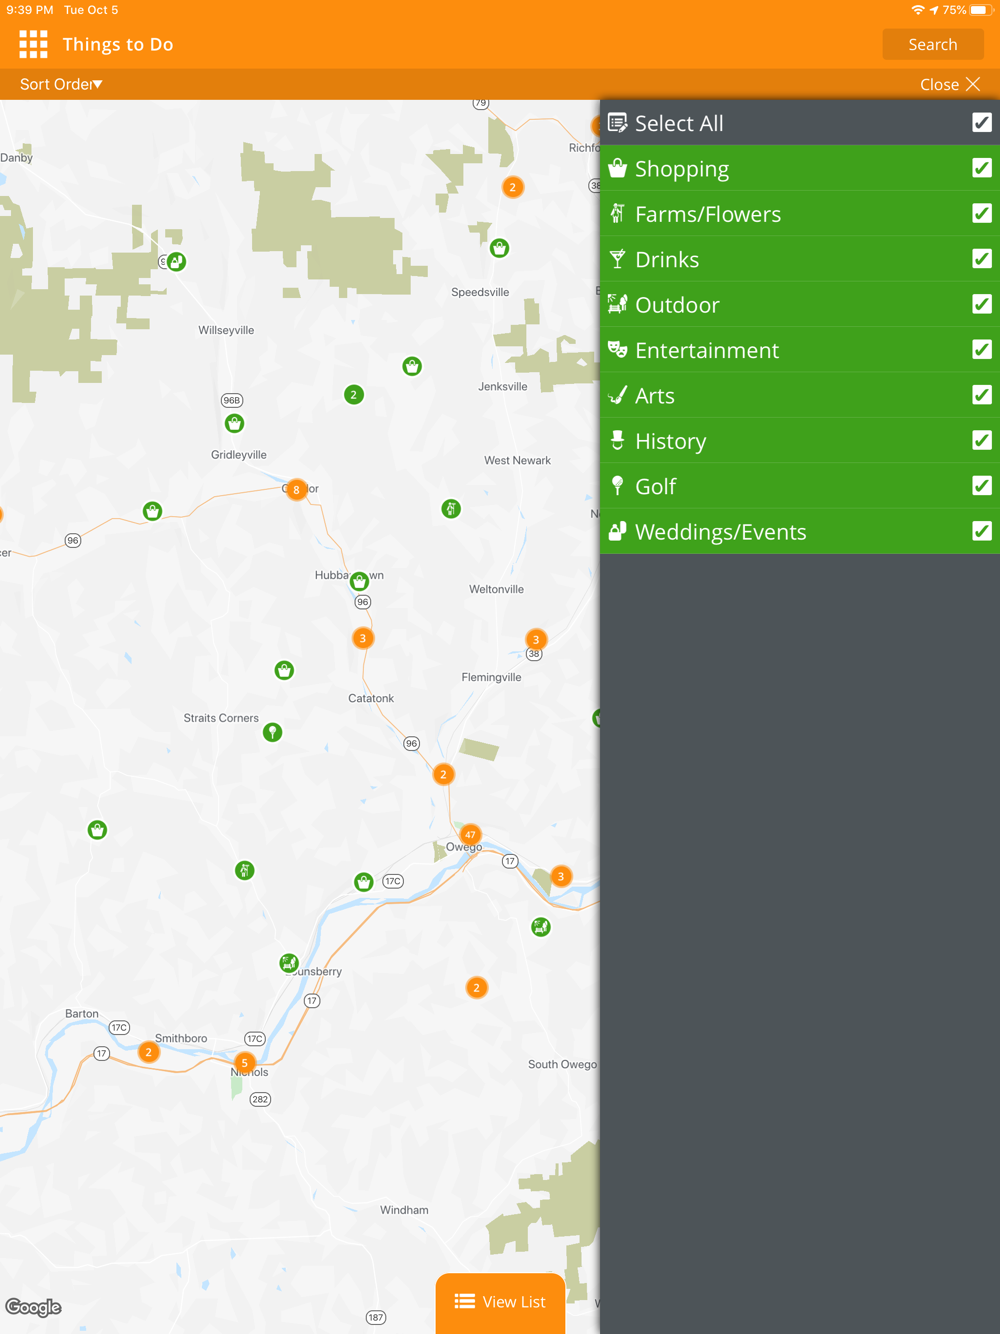Click the Farms/Flowers icon in filter list
This screenshot has height=1334, width=1000.
pyautogui.click(x=617, y=213)
